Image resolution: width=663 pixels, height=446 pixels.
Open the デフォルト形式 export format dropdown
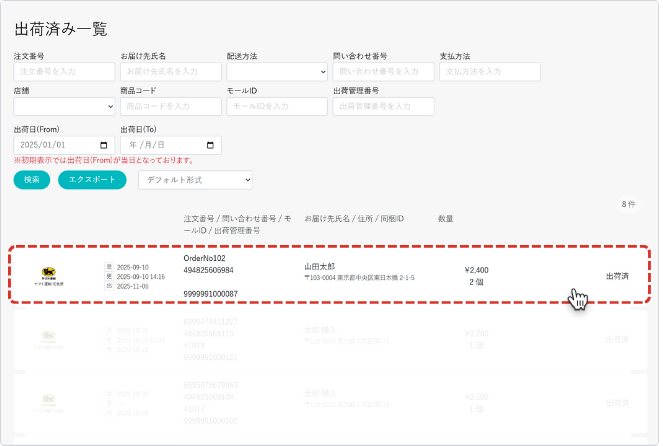point(195,180)
